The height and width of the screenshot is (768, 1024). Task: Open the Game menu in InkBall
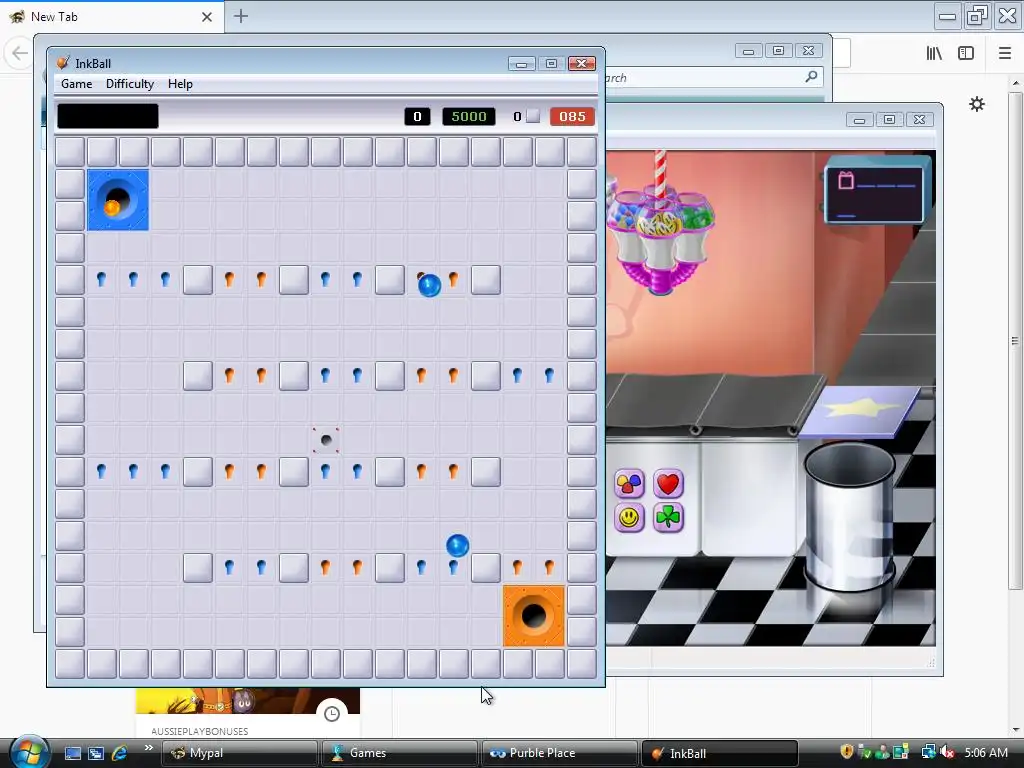coord(76,84)
